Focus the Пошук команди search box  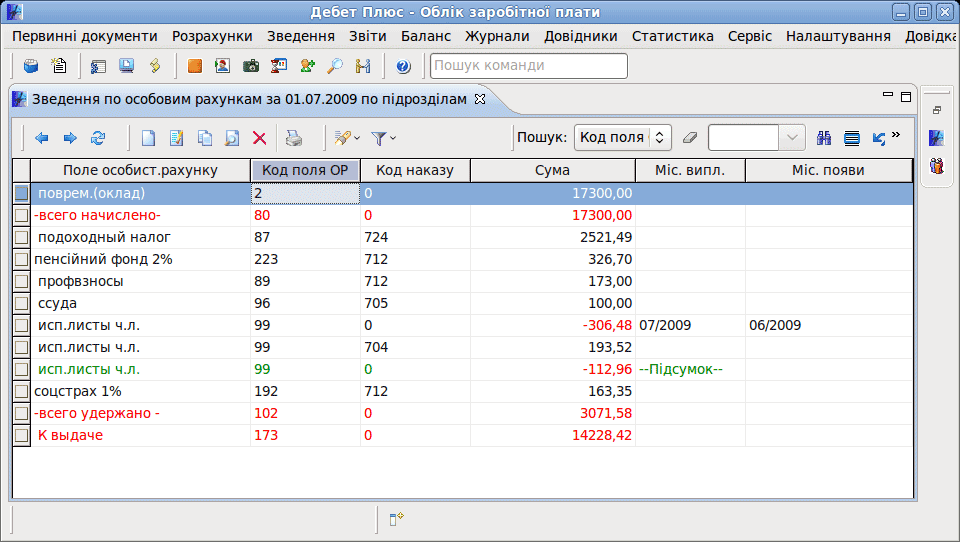pyautogui.click(x=528, y=66)
